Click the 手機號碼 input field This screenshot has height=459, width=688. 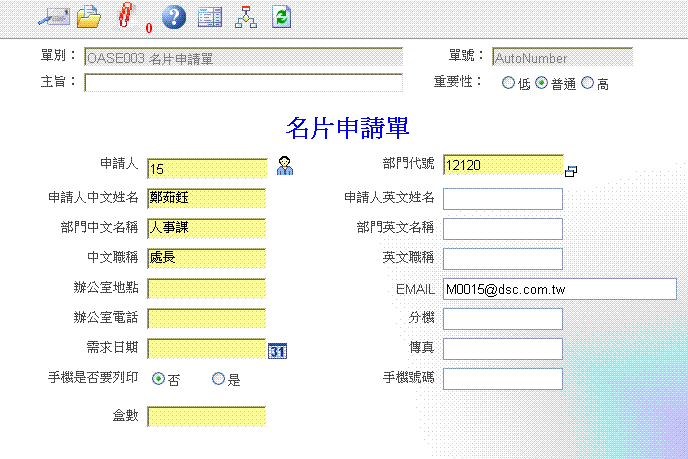pyautogui.click(x=502, y=379)
